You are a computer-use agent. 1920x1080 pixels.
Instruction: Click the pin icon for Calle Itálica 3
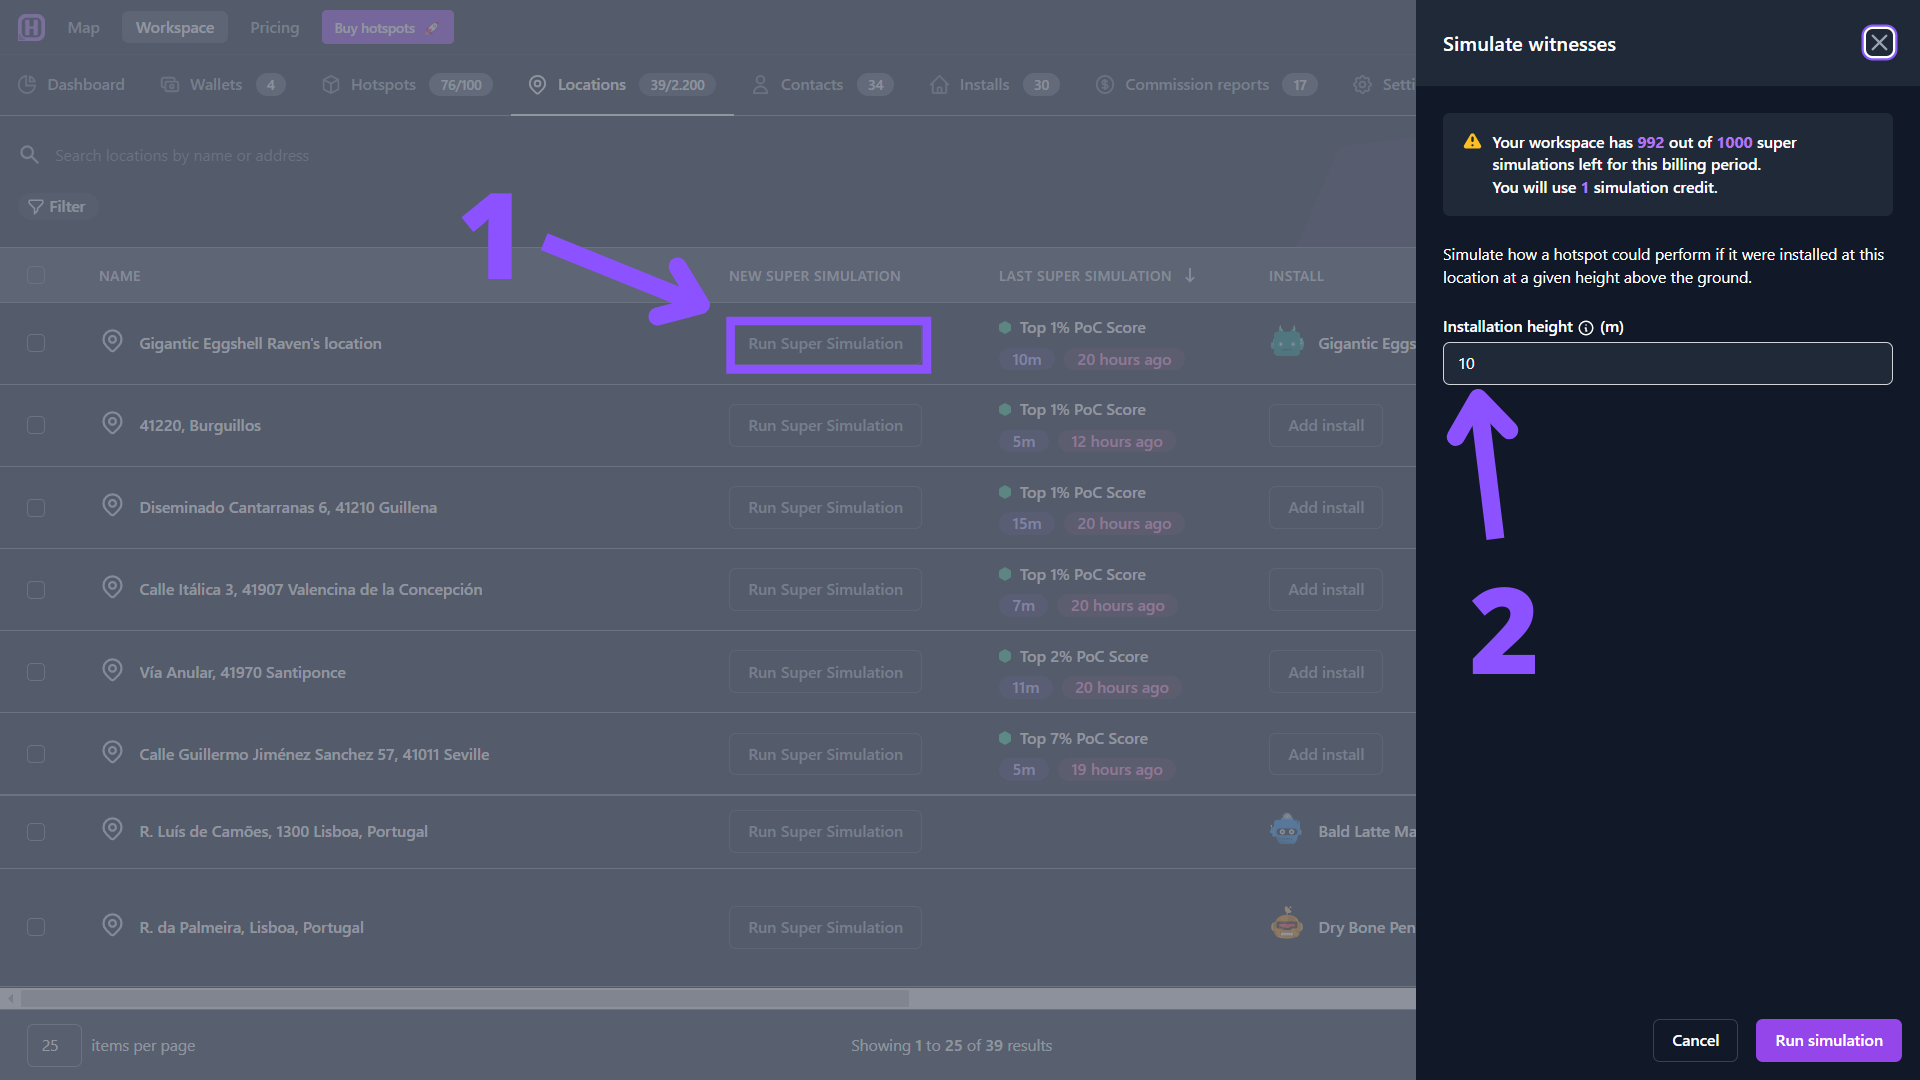pyautogui.click(x=113, y=588)
